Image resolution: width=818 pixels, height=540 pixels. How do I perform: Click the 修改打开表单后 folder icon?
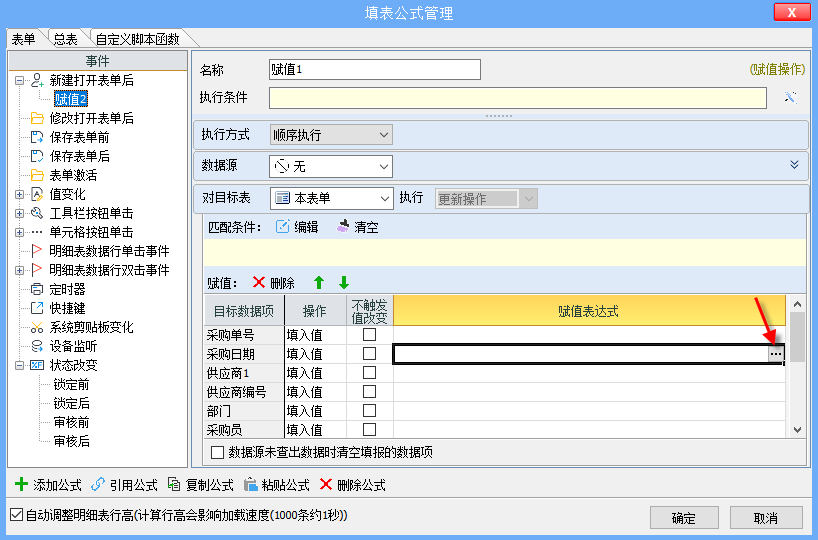click(37, 118)
